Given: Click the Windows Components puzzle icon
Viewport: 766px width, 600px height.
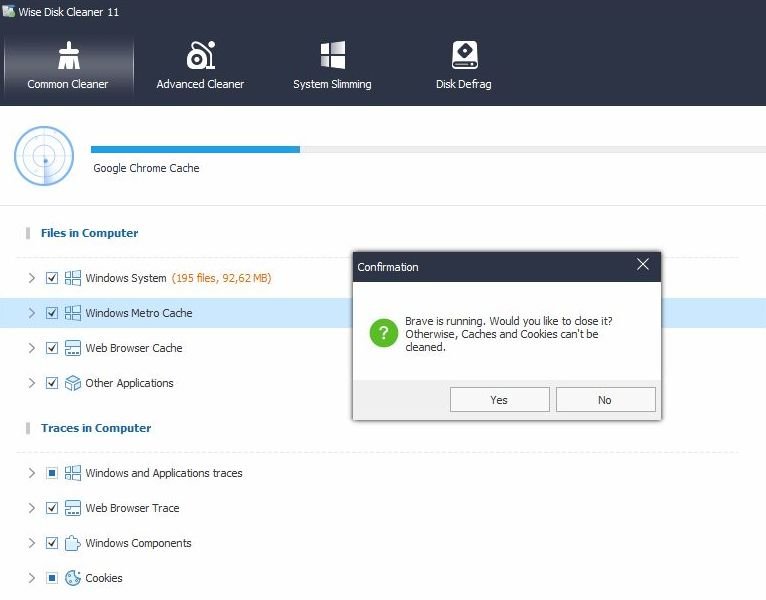Looking at the screenshot, I should tap(73, 543).
